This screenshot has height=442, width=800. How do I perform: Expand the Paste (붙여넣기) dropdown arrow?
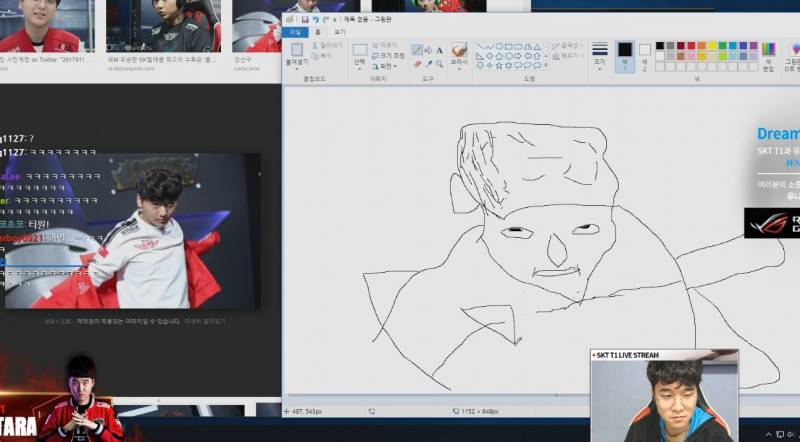(x=297, y=68)
